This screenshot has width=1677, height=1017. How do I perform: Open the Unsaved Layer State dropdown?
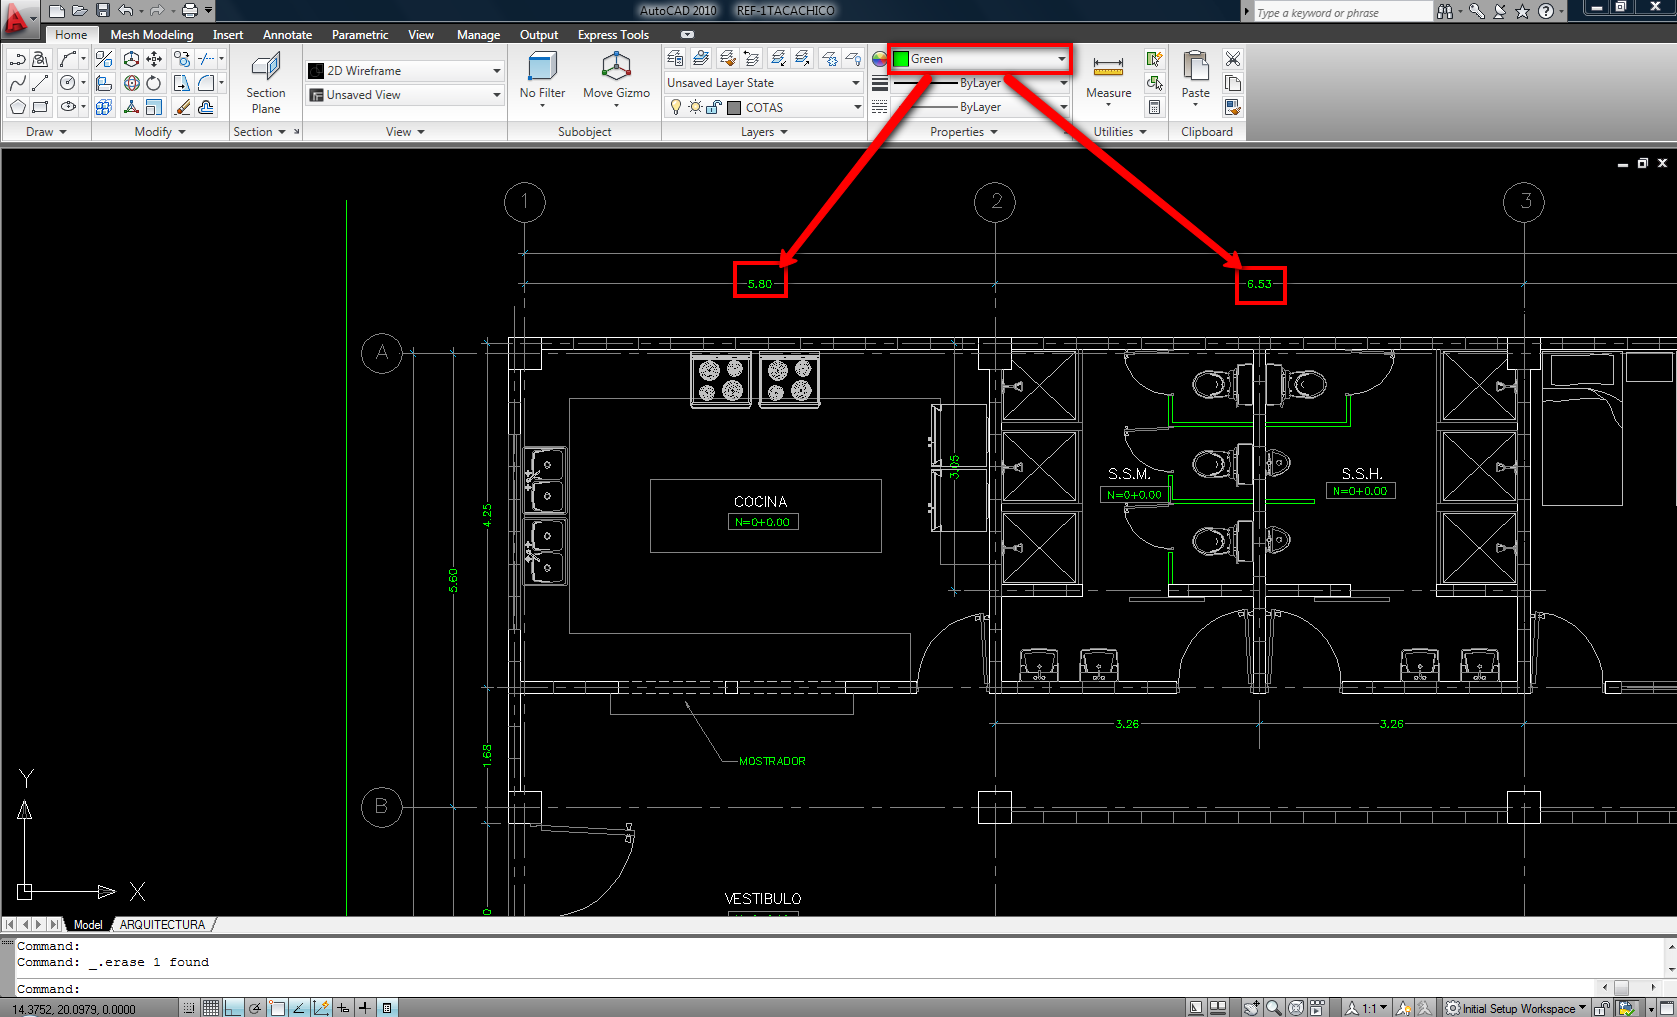tap(855, 82)
